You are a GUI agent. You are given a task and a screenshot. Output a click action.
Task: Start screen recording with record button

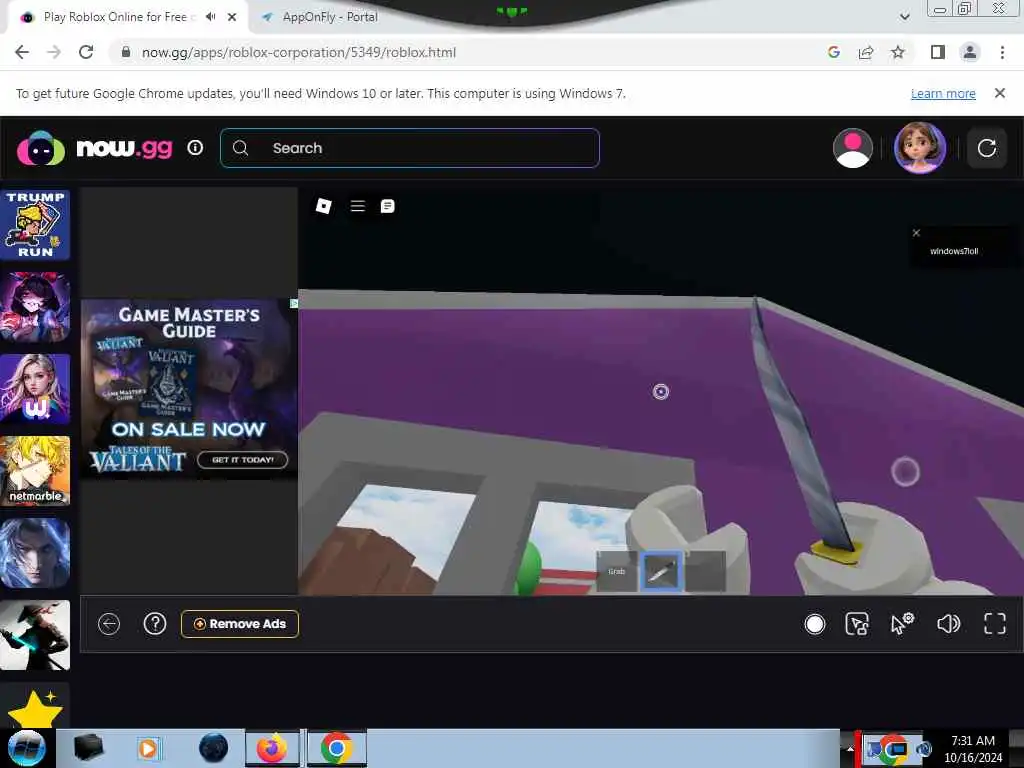click(x=814, y=624)
